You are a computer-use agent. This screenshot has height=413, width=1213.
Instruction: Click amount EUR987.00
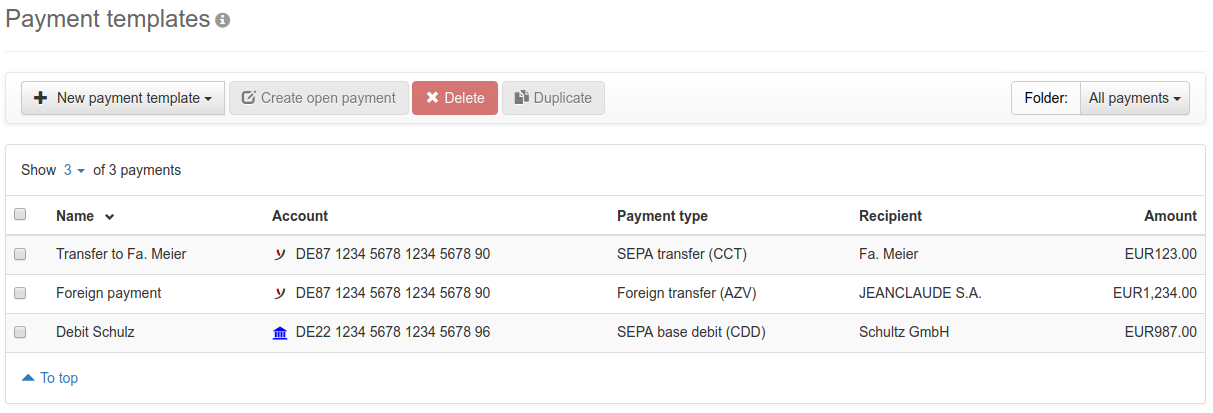click(1161, 332)
